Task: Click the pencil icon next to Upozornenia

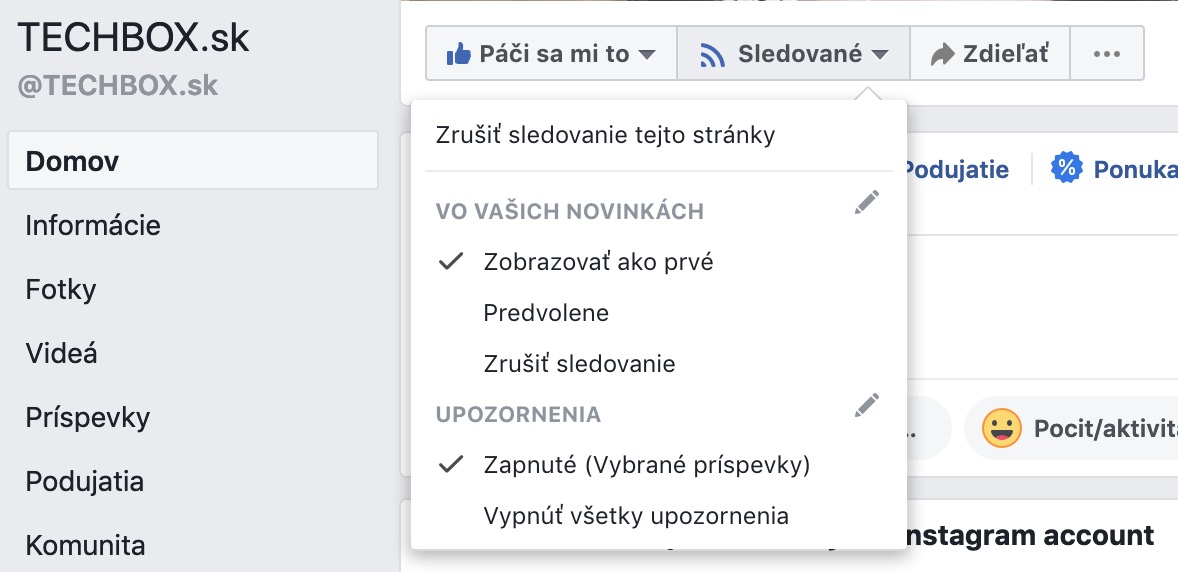Action: 867,405
